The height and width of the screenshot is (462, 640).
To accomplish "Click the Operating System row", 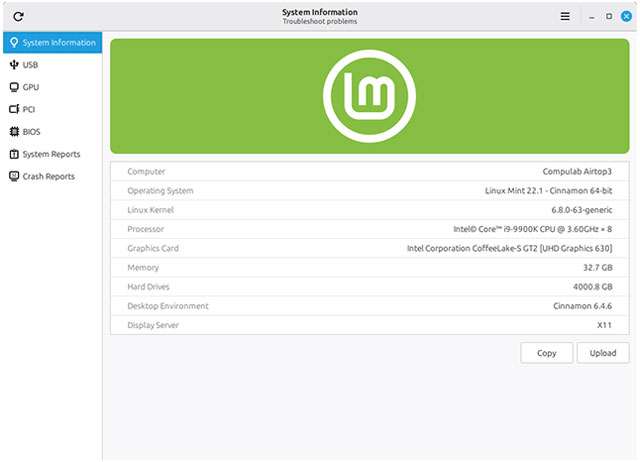I will click(370, 191).
